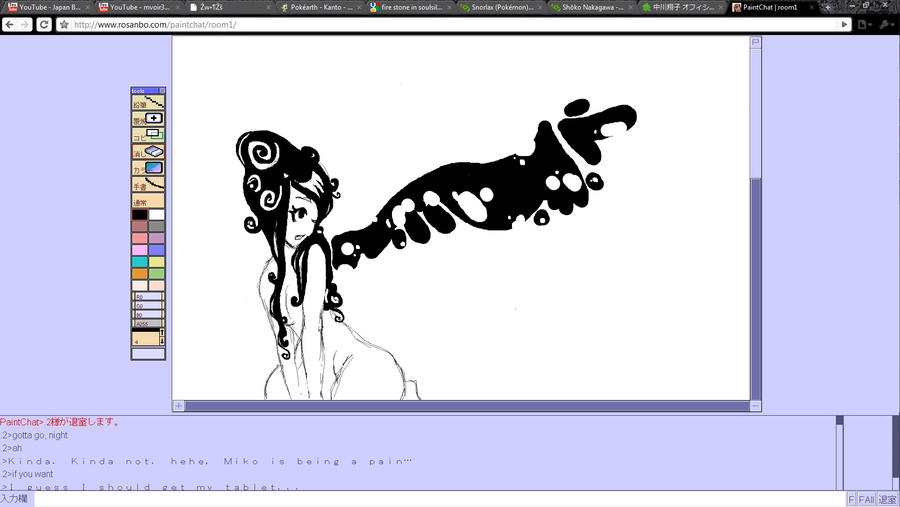Screen dimensions: 900x507
Task: Switch to Shōko Nakagawa tab
Action: (x=591, y=7)
